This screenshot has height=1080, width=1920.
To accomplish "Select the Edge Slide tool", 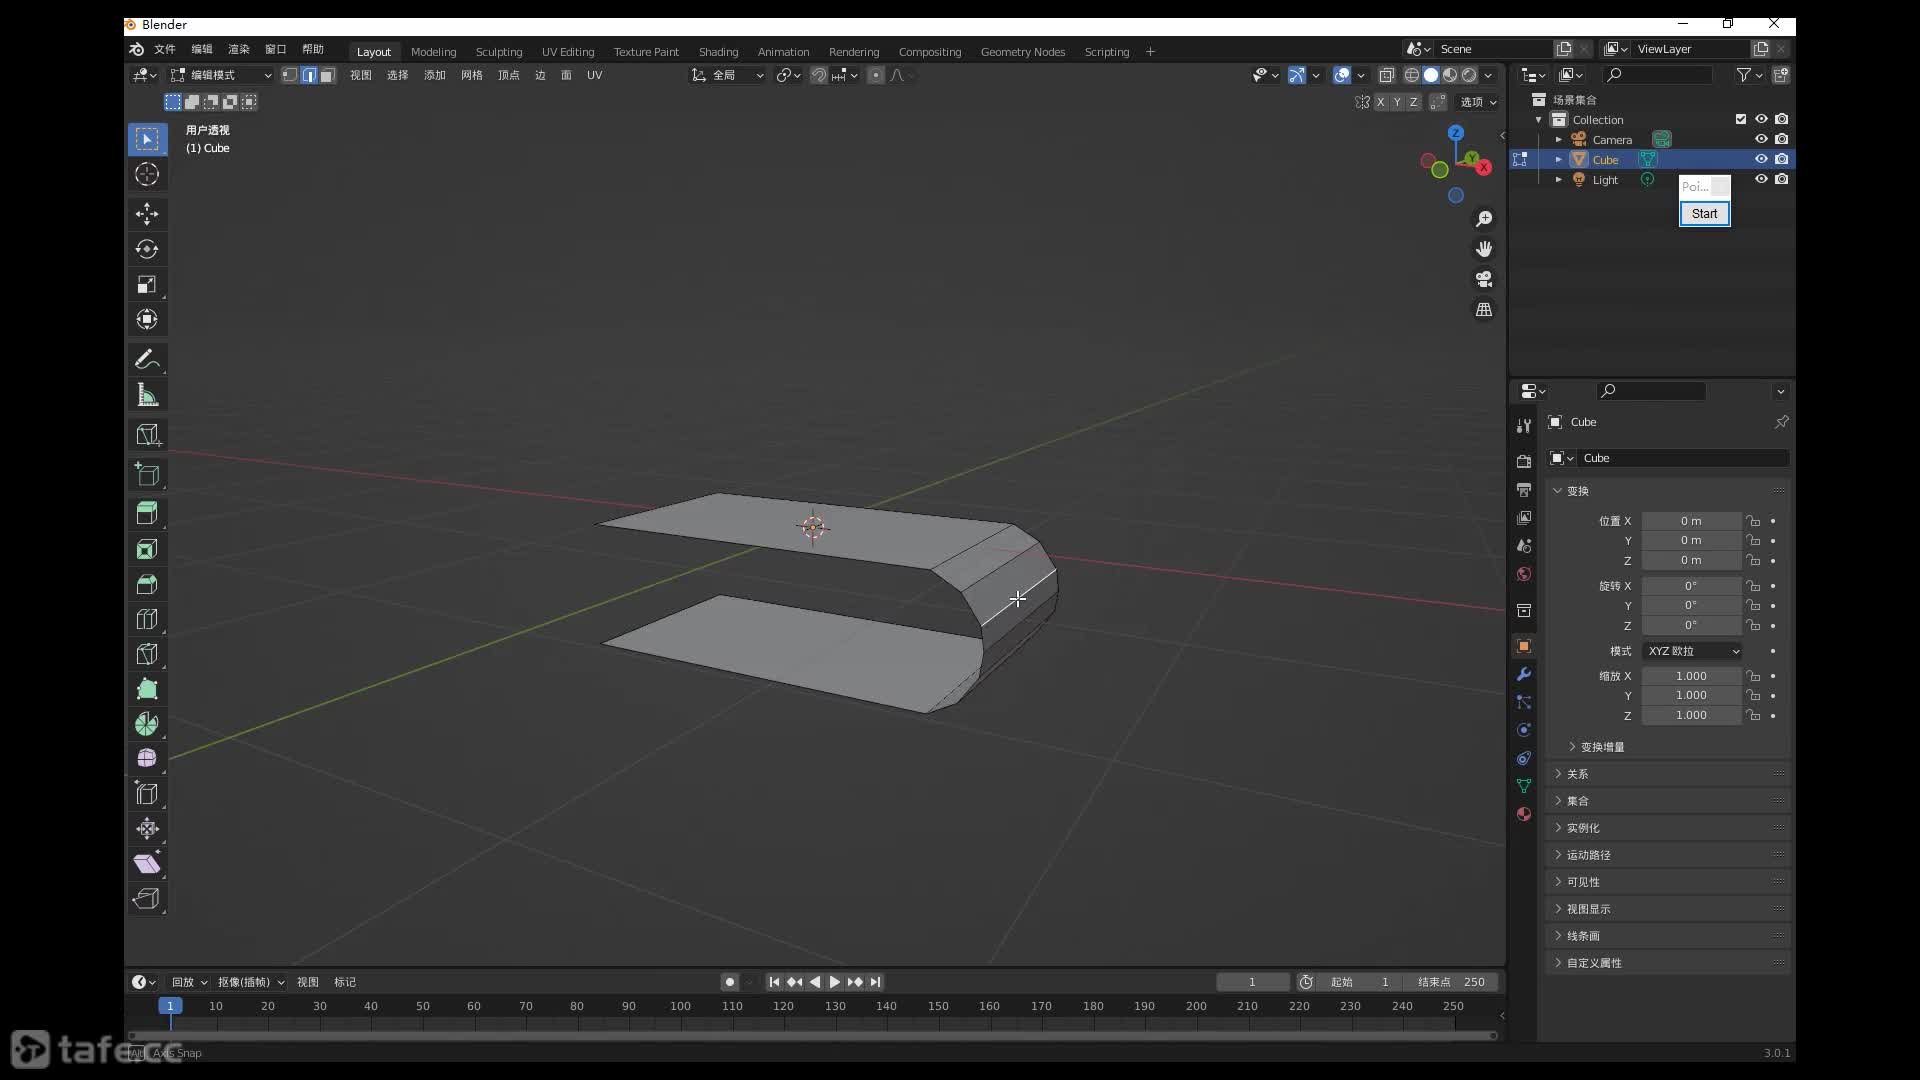I will coord(147,794).
